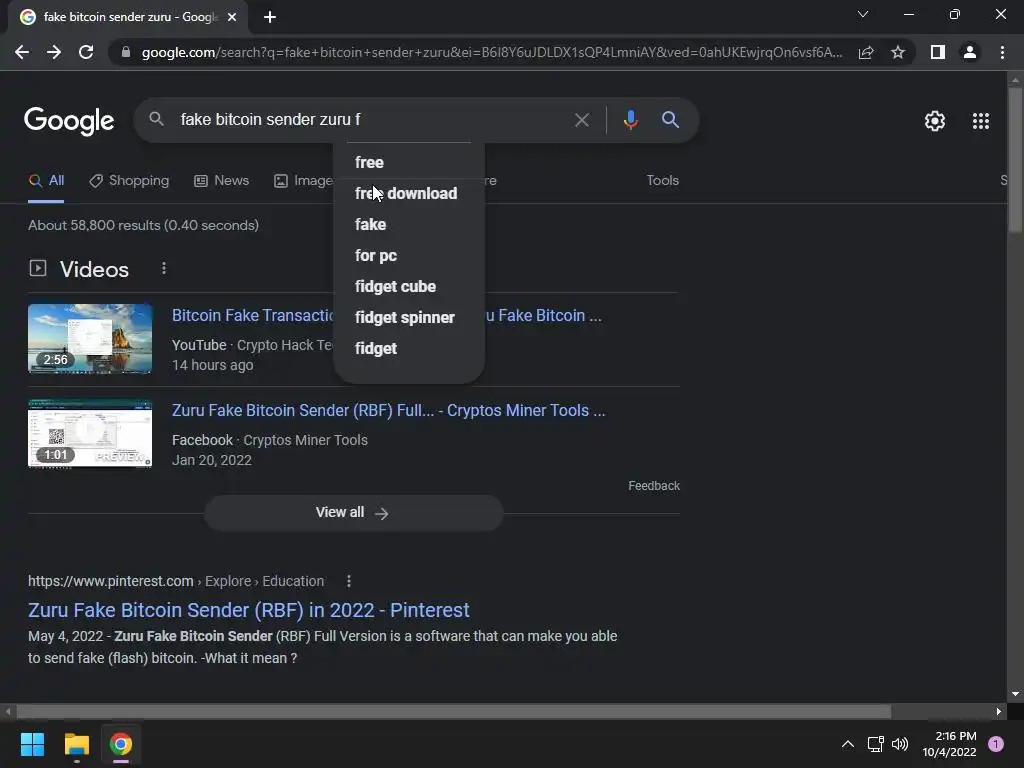
Task: Close the fake bitcoin sender zuru tab
Action: (x=232, y=17)
